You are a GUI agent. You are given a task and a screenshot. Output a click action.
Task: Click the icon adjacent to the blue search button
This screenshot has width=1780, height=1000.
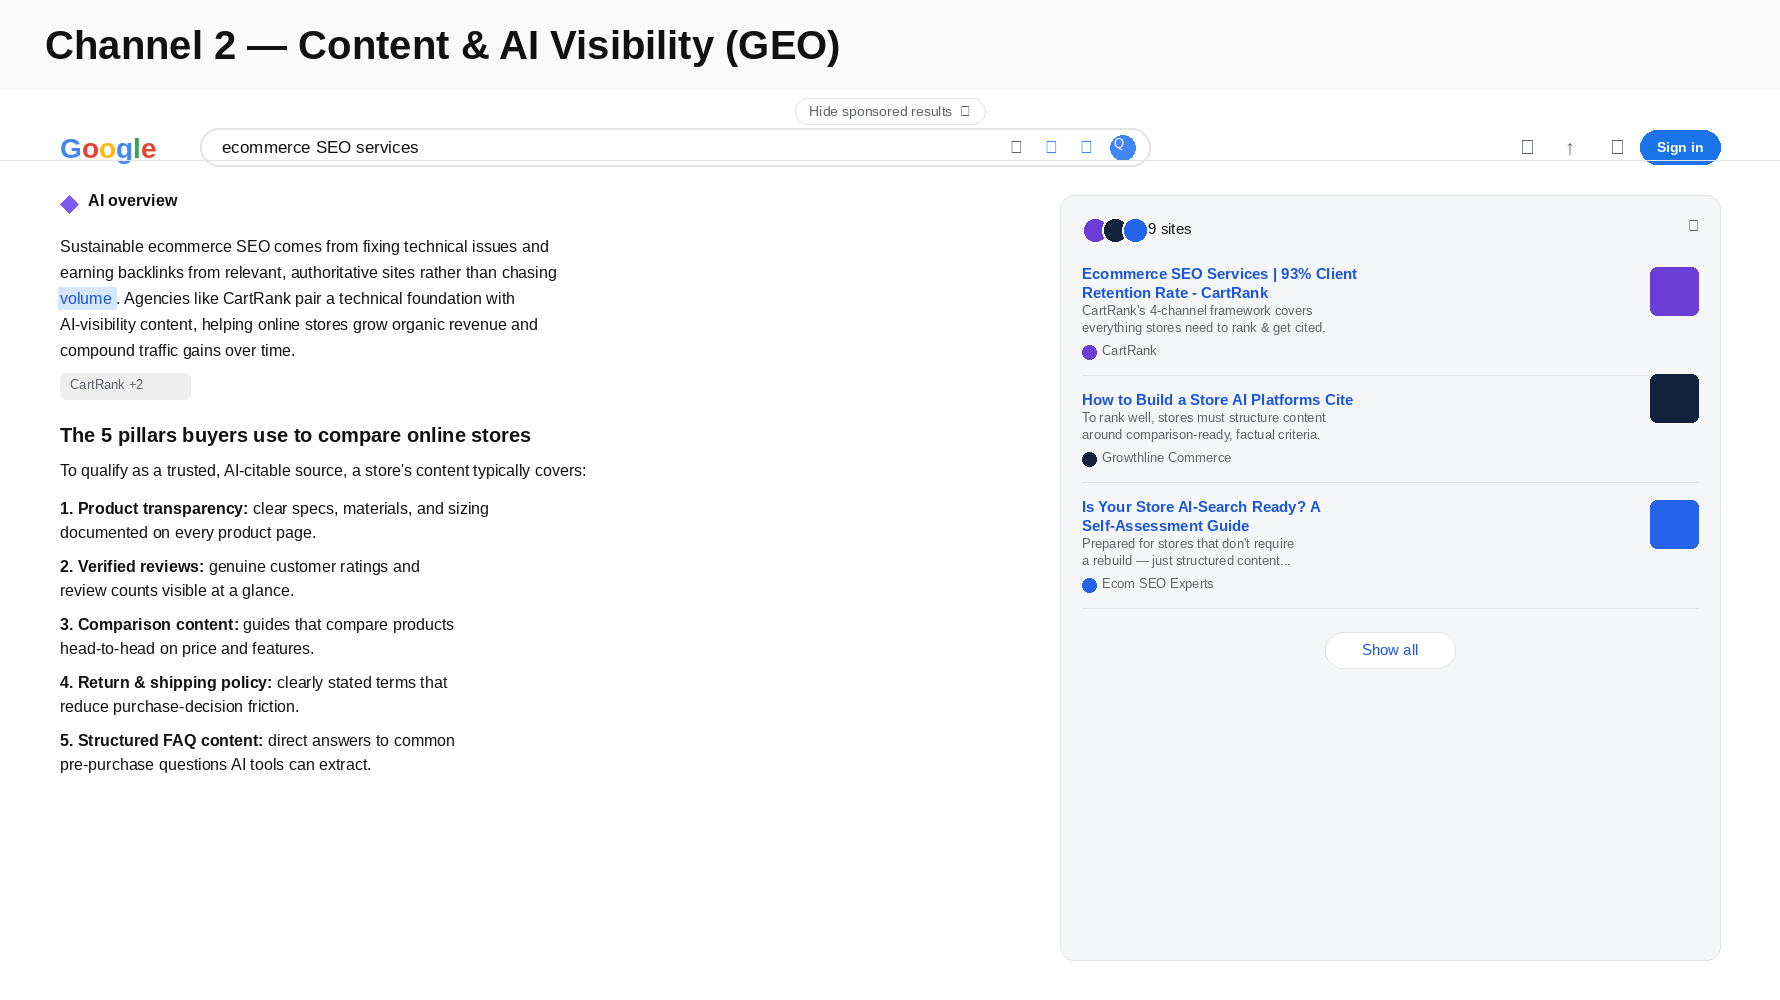click(x=1086, y=147)
